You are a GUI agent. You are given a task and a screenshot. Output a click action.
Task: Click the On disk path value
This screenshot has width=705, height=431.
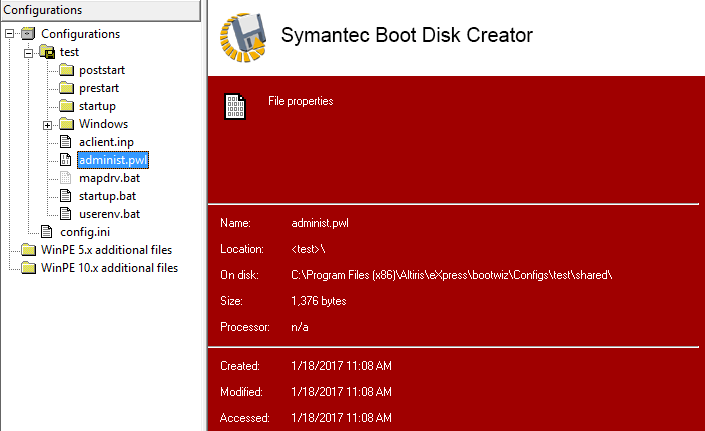tap(451, 275)
